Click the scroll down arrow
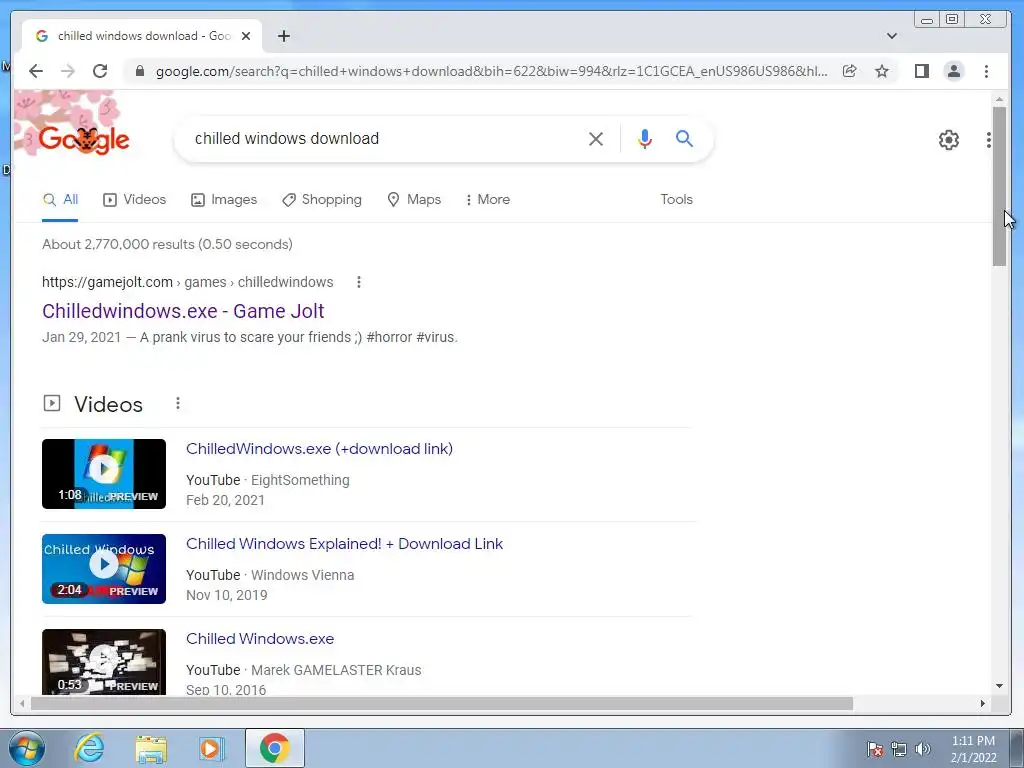Image resolution: width=1024 pixels, height=768 pixels. click(x=999, y=686)
